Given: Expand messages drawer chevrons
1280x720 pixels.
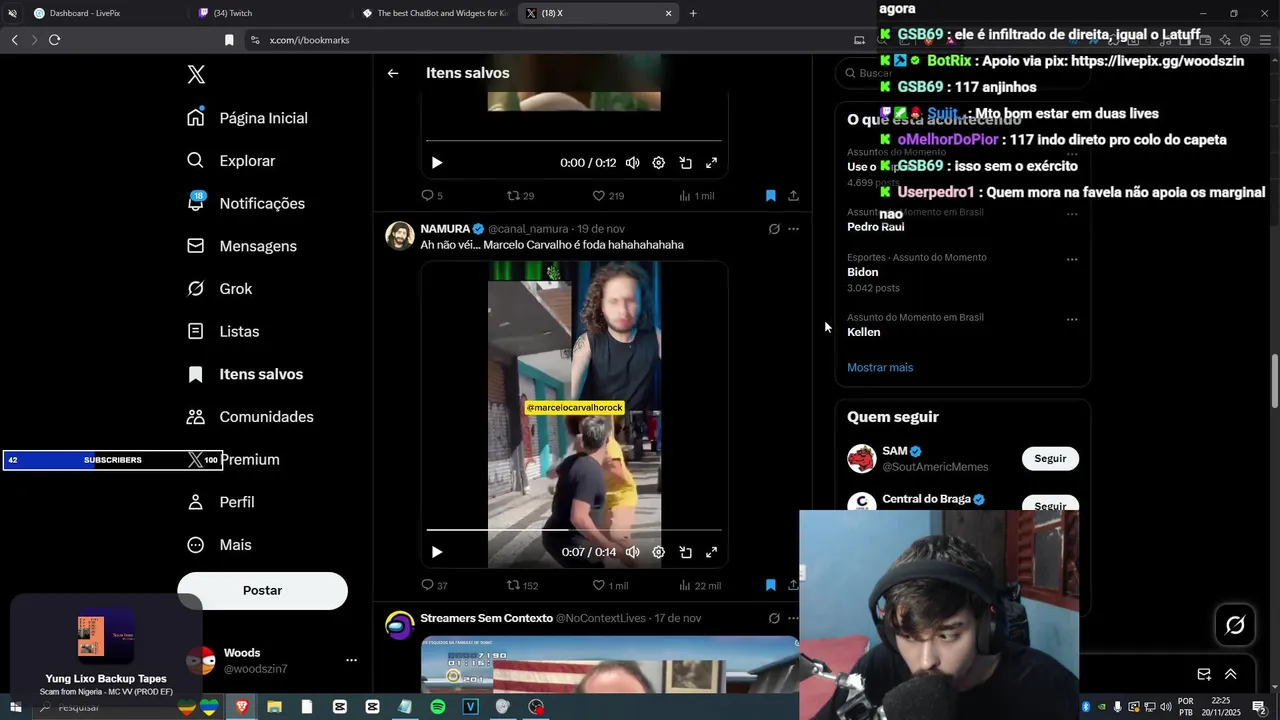Looking at the screenshot, I should pyautogui.click(x=1231, y=674).
